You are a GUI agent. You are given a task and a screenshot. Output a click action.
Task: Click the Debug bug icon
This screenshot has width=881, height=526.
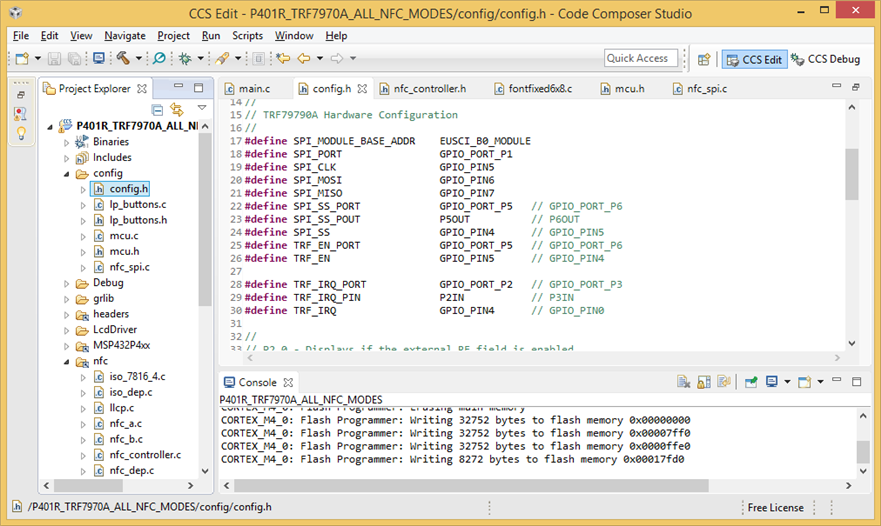point(187,59)
